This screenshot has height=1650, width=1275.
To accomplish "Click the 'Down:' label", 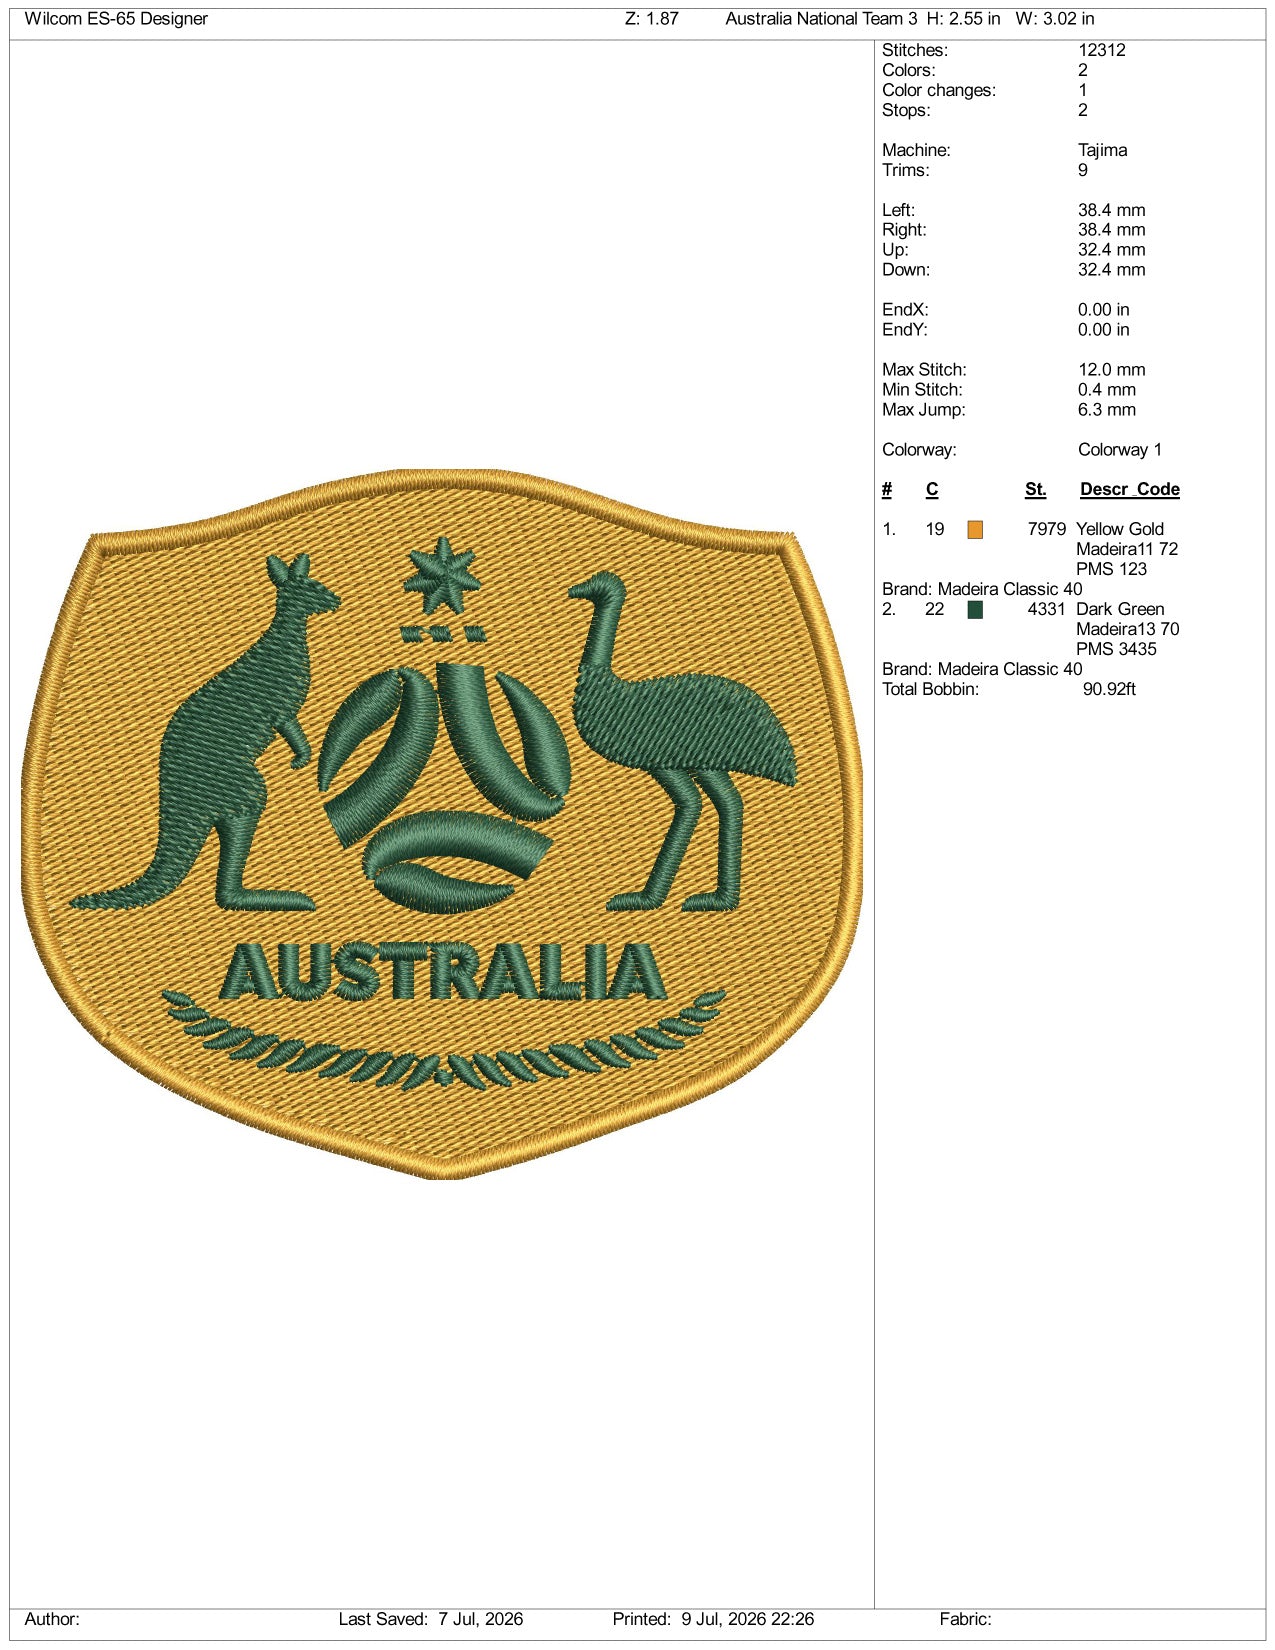I will coord(906,270).
